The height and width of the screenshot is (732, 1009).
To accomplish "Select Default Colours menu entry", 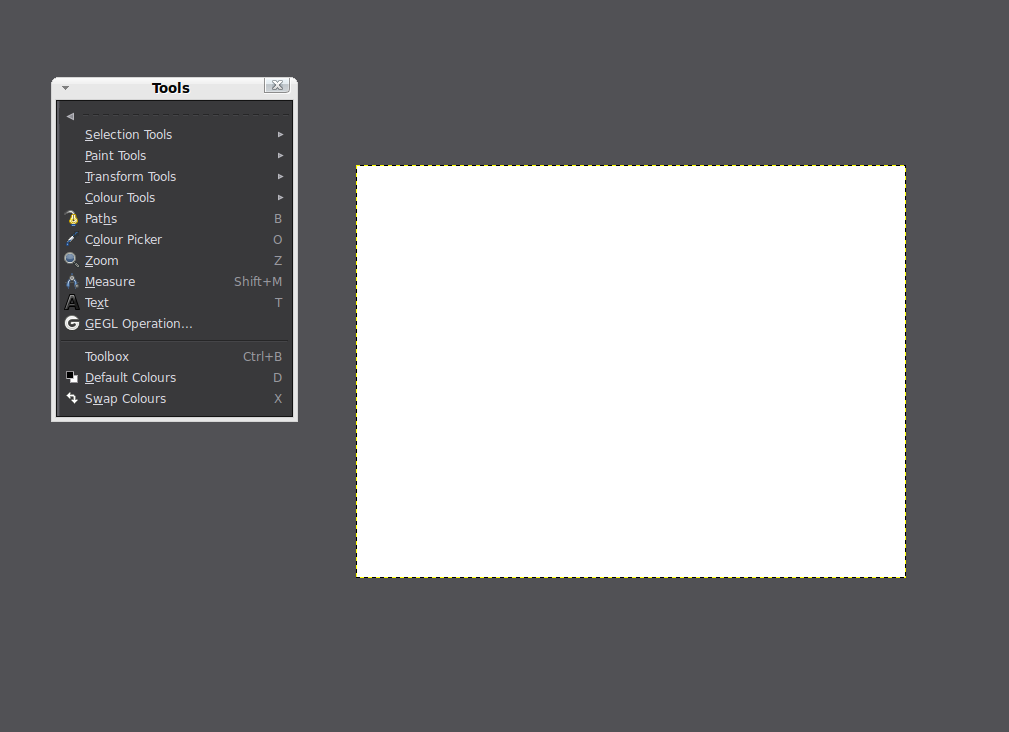I will point(174,378).
